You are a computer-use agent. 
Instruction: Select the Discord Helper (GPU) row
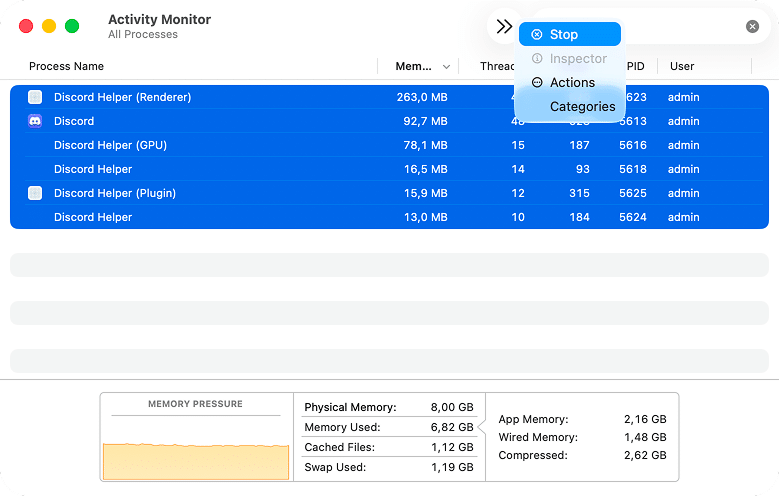[389, 145]
